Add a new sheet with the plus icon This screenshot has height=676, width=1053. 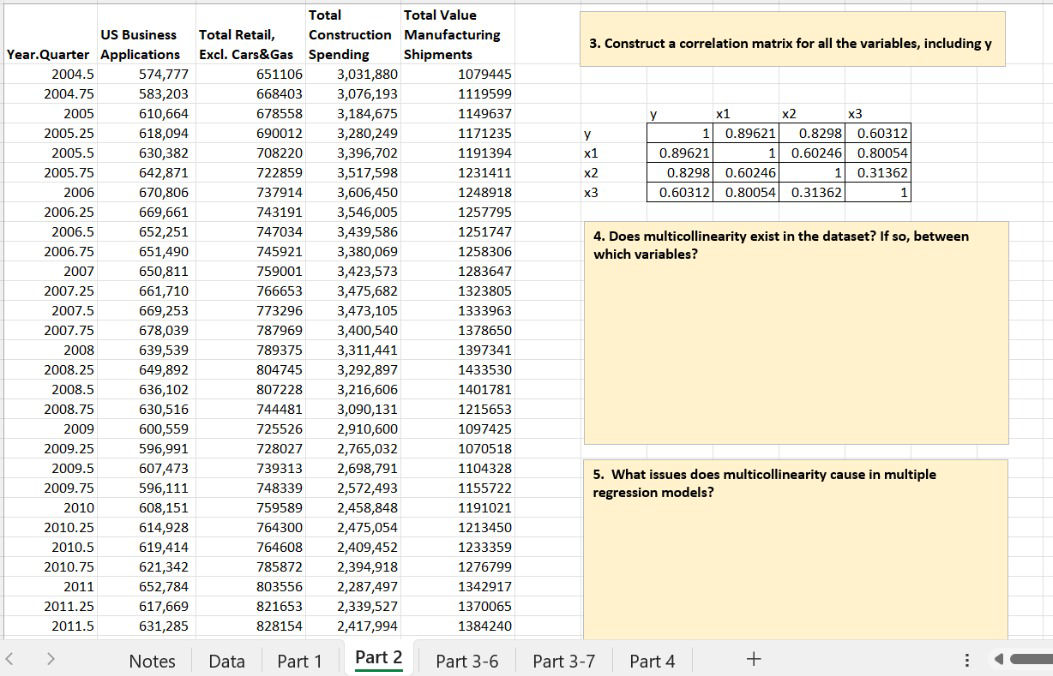[x=752, y=658]
